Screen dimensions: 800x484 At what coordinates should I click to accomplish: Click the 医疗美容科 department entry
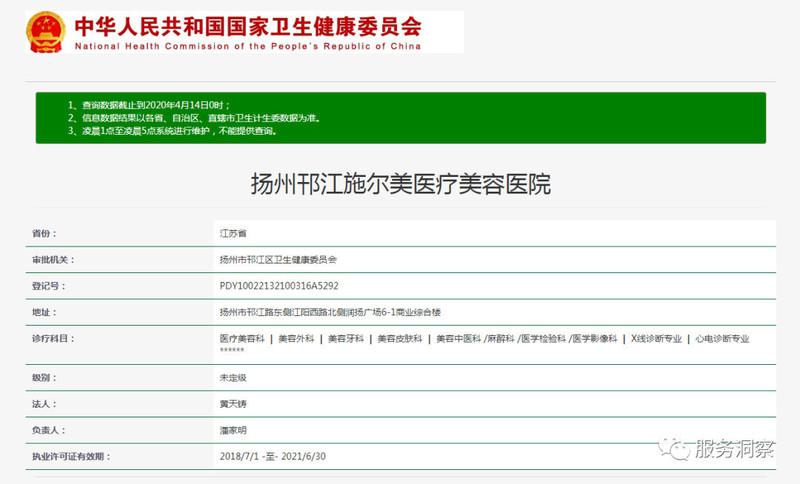tap(242, 339)
